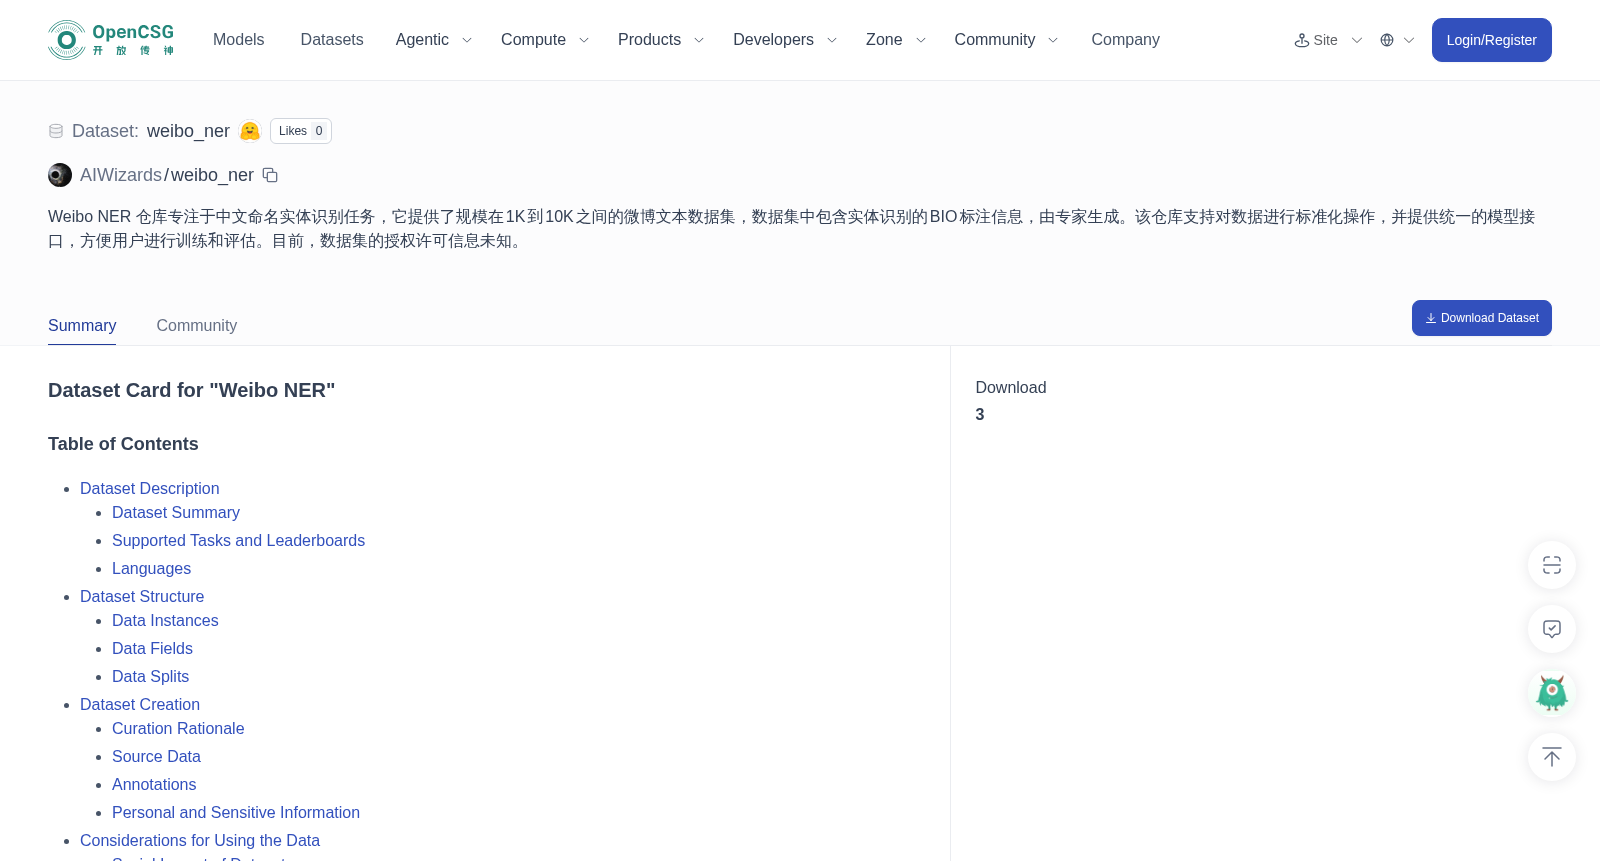Open the Datasets nav item
This screenshot has height=861, width=1600.
(x=332, y=40)
